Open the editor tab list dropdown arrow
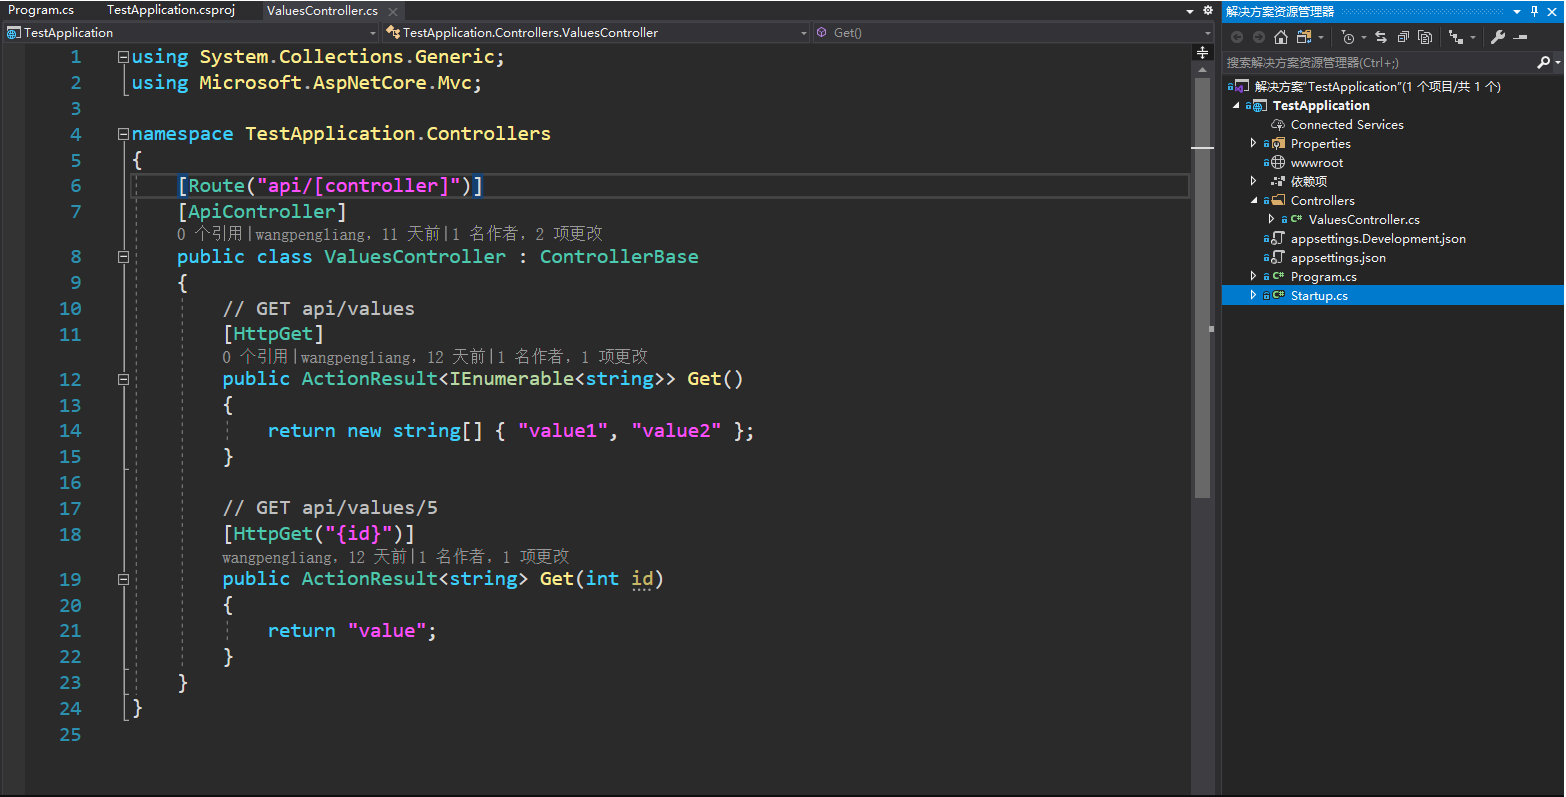 point(1190,11)
